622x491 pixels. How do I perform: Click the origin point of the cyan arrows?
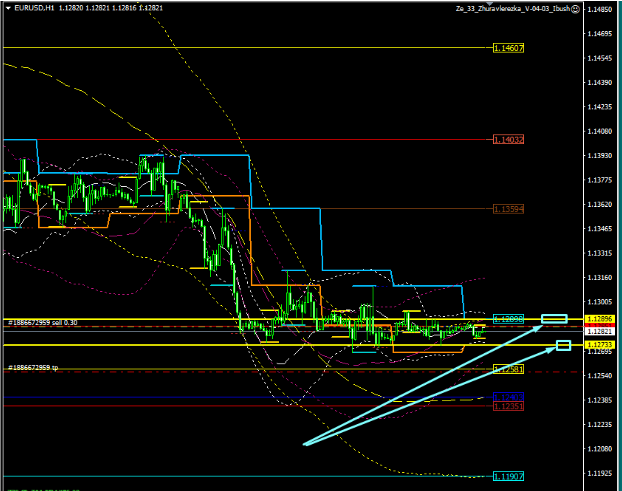[304, 443]
